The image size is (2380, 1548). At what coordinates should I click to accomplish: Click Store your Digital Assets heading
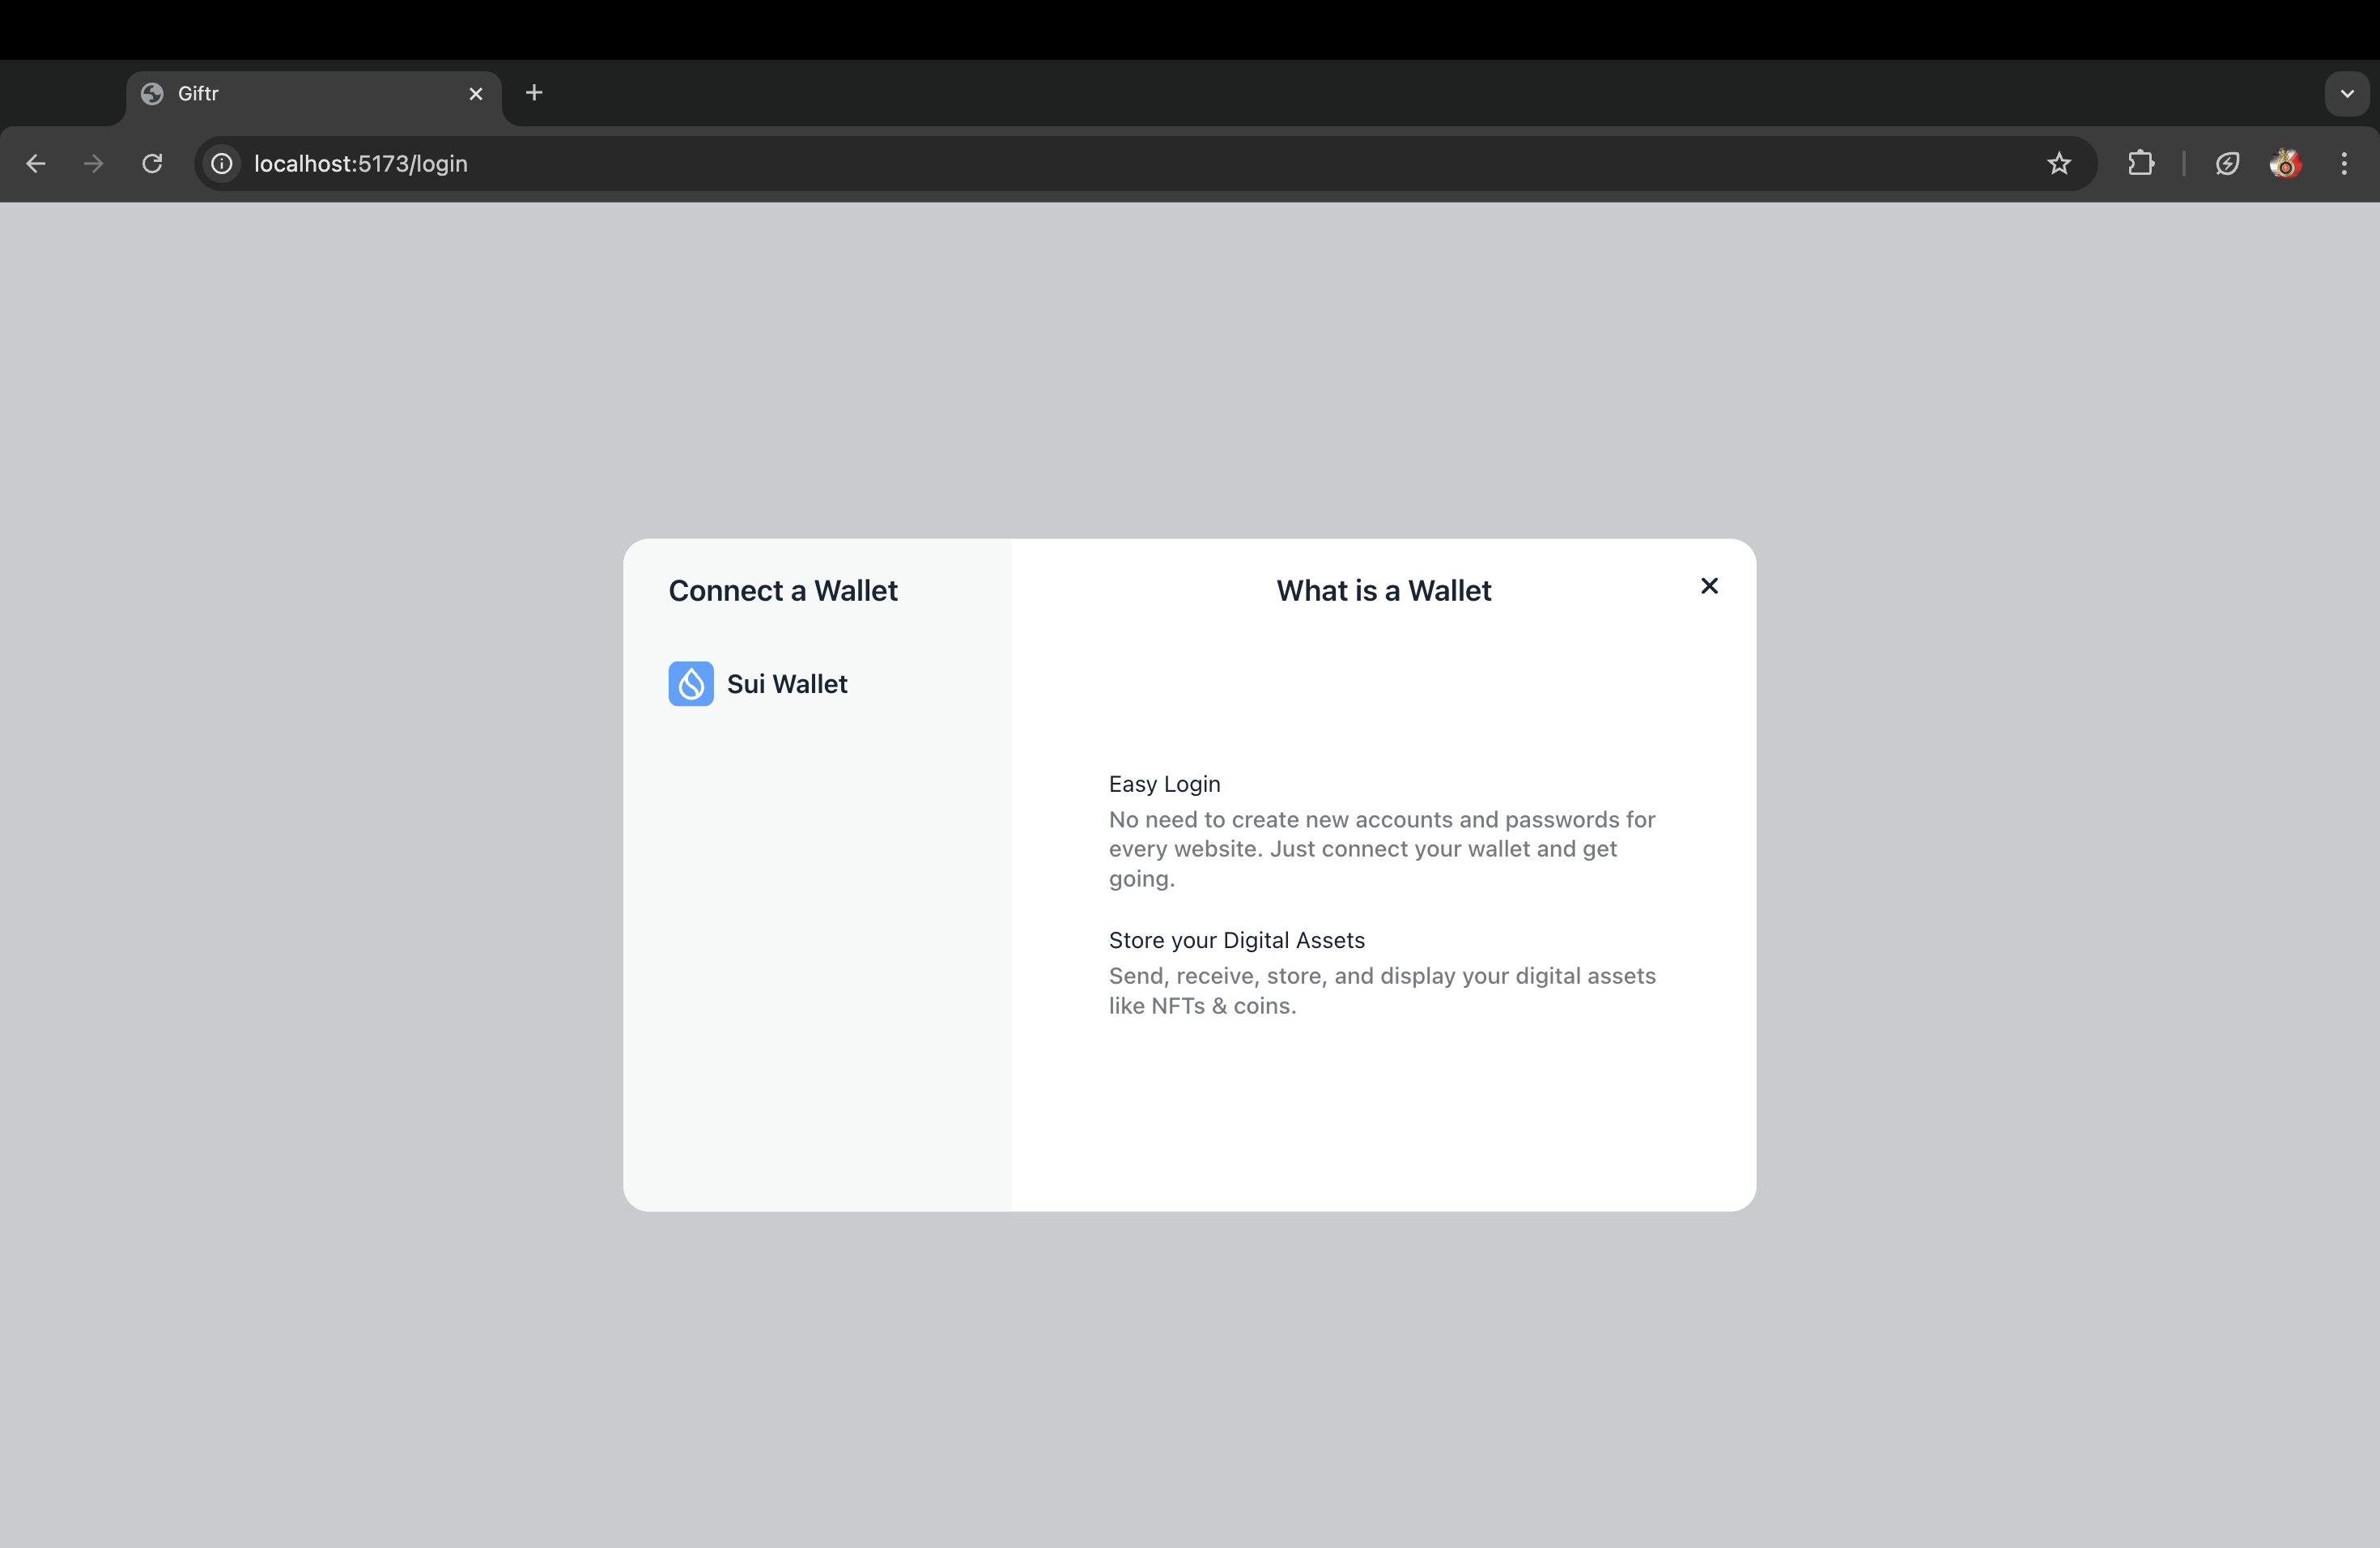click(x=1236, y=940)
